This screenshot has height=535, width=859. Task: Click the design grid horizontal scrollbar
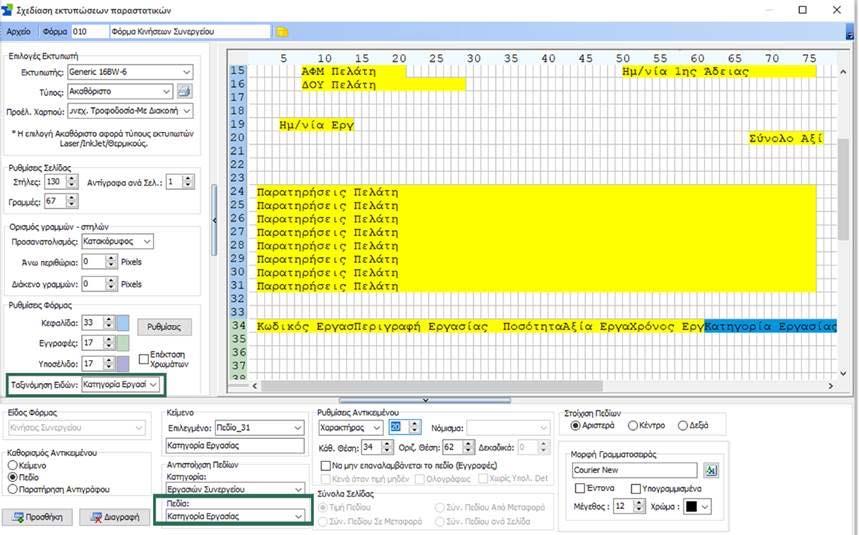pyautogui.click(x=432, y=386)
